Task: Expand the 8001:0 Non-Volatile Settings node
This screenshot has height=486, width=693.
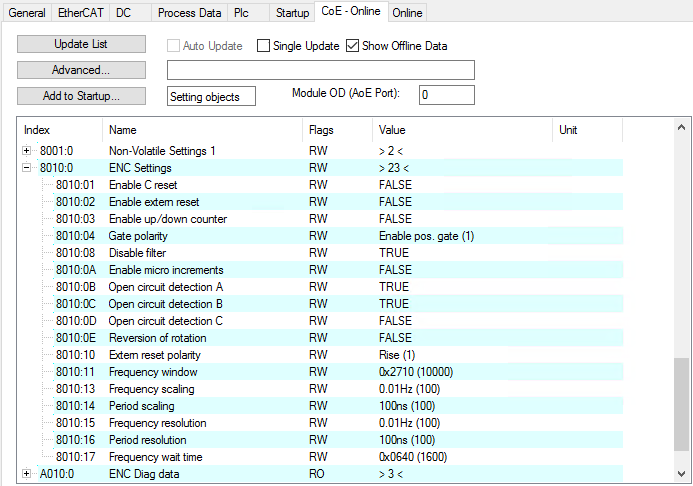Action: point(27,151)
